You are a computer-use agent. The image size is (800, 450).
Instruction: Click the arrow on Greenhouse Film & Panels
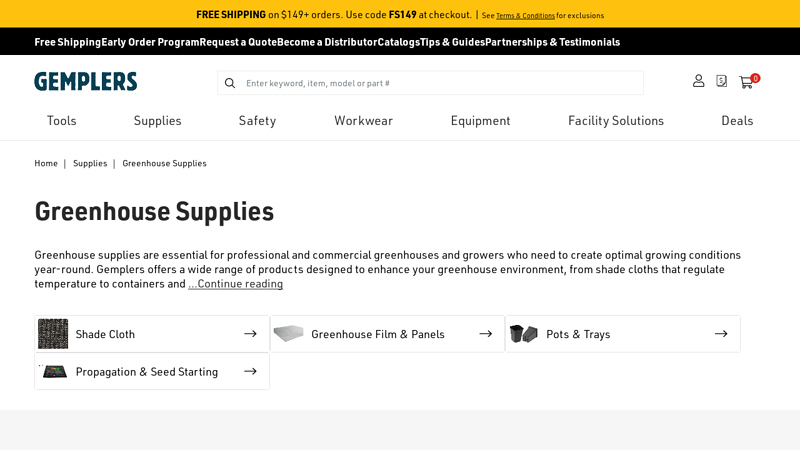(x=486, y=334)
